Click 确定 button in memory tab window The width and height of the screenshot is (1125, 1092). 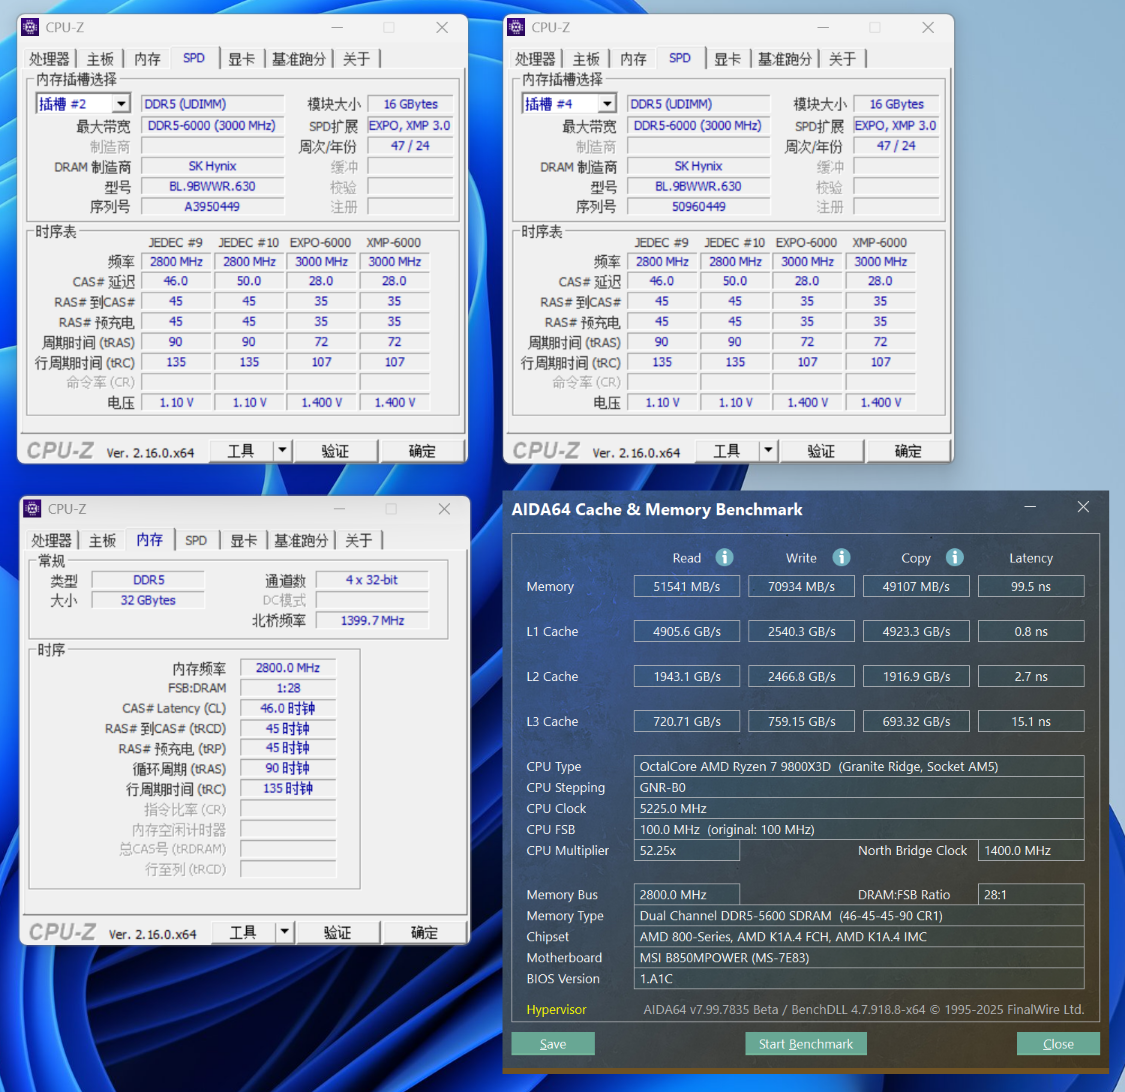point(424,932)
